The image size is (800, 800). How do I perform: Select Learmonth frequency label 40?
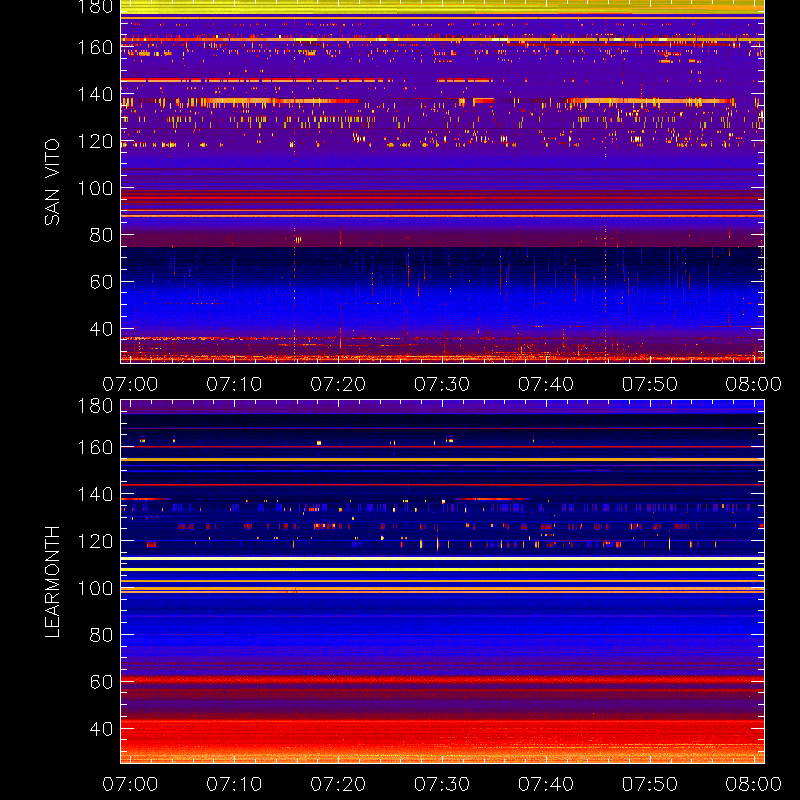[101, 729]
